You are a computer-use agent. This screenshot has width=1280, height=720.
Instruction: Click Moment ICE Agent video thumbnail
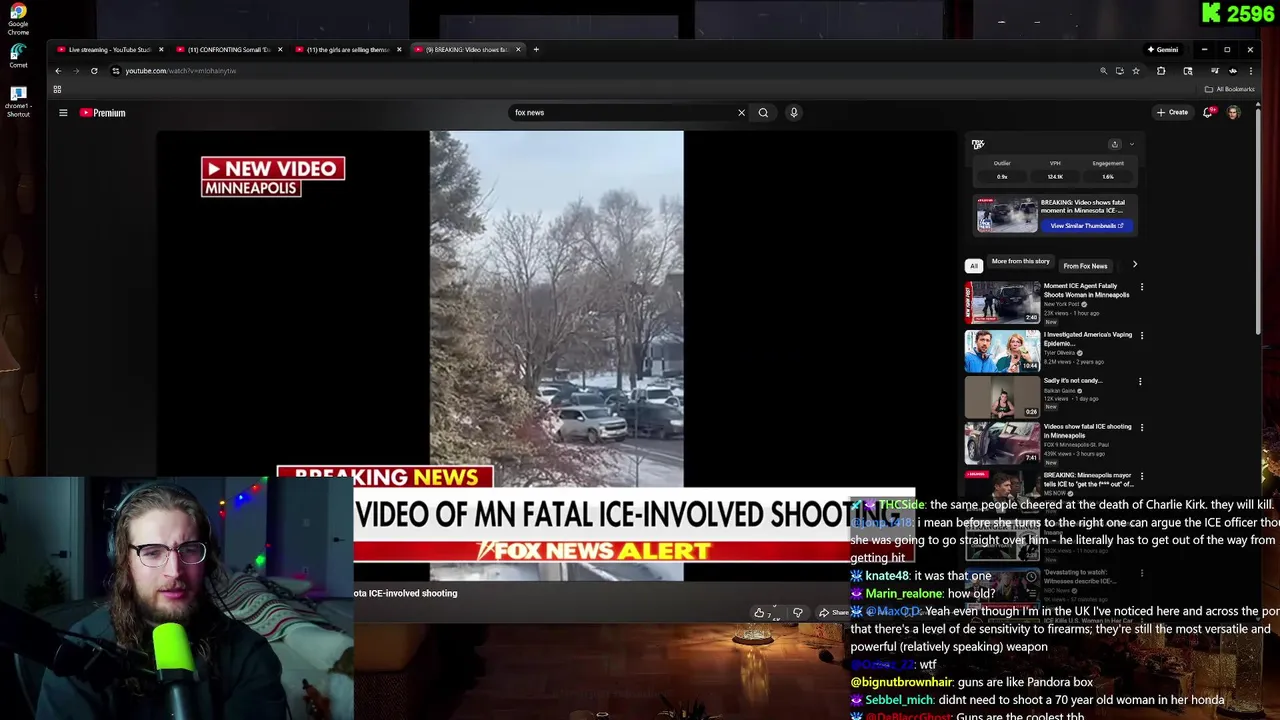1002,303
